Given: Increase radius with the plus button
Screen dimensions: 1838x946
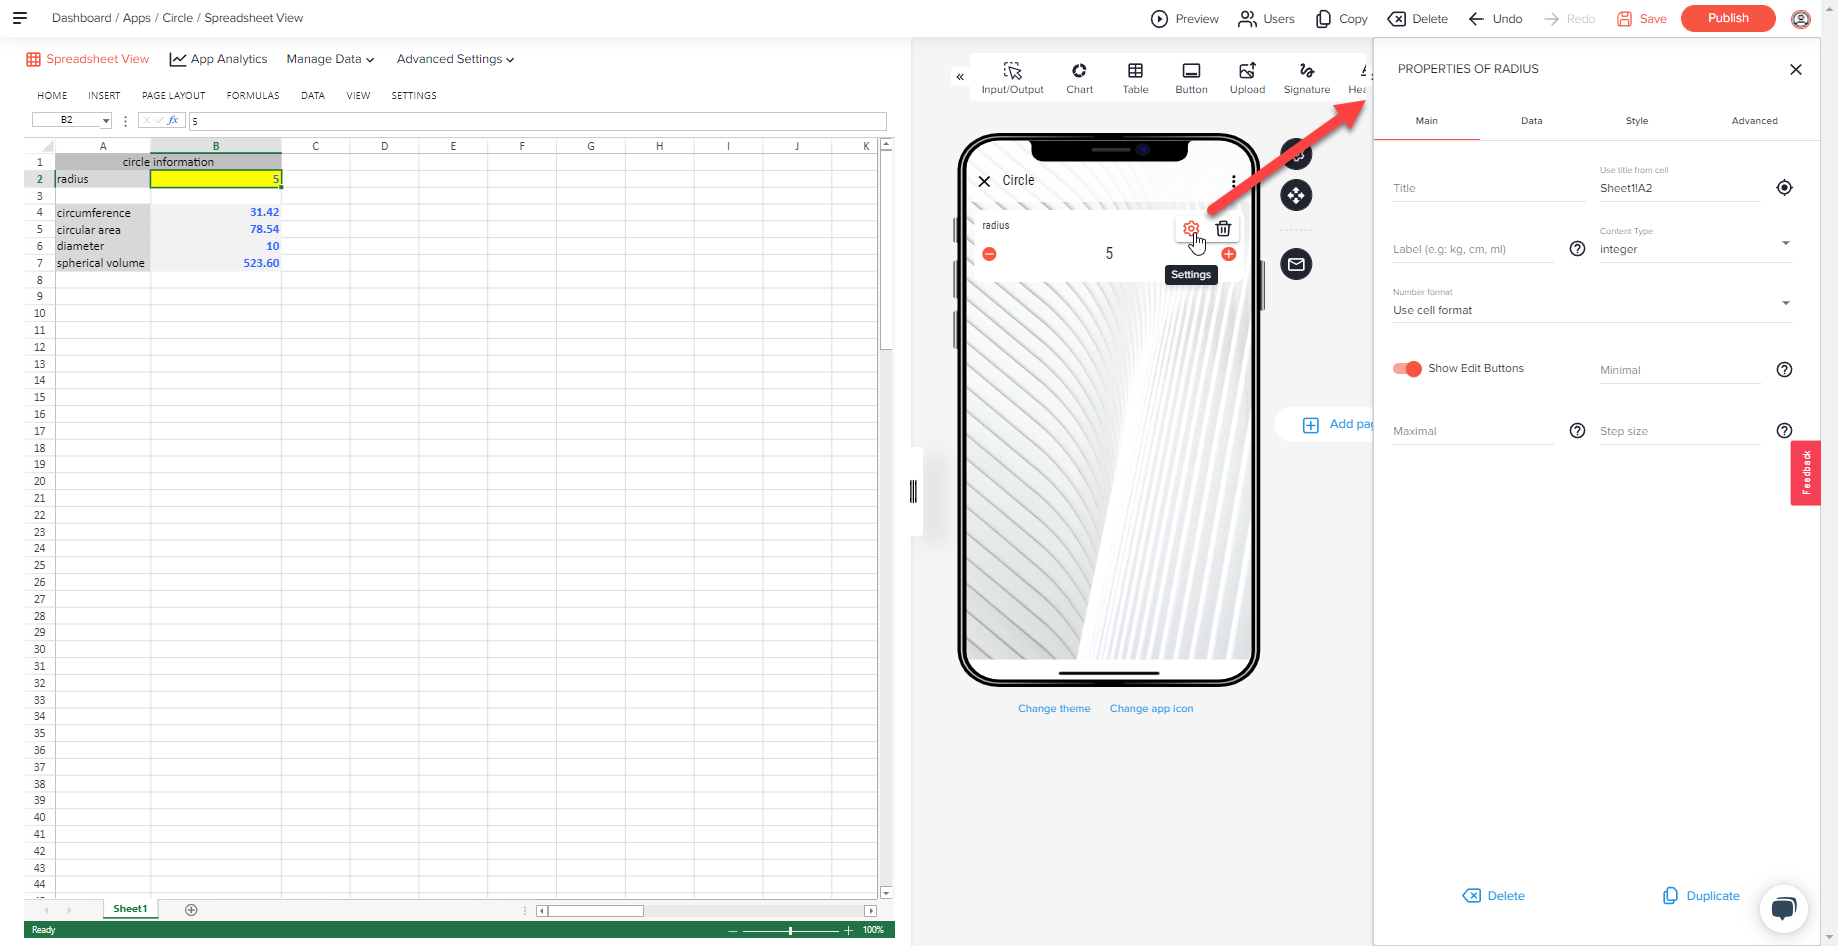Looking at the screenshot, I should pyautogui.click(x=1229, y=254).
